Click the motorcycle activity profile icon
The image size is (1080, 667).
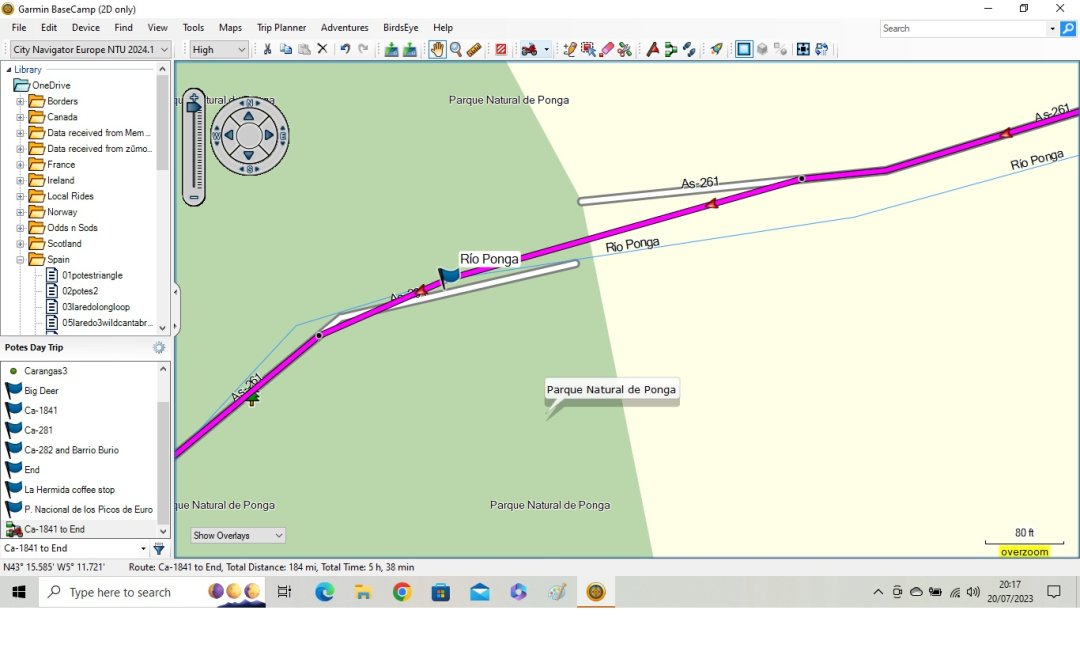click(x=529, y=49)
